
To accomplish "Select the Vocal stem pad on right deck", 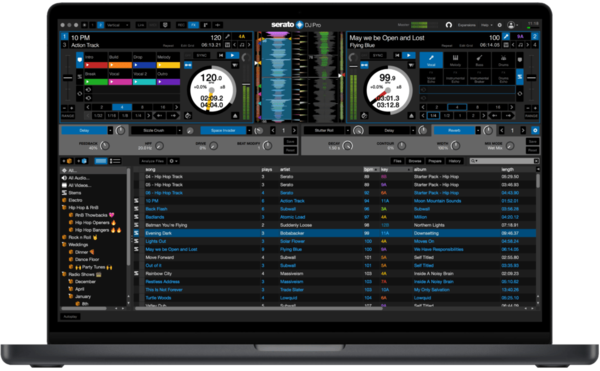I will [x=431, y=60].
